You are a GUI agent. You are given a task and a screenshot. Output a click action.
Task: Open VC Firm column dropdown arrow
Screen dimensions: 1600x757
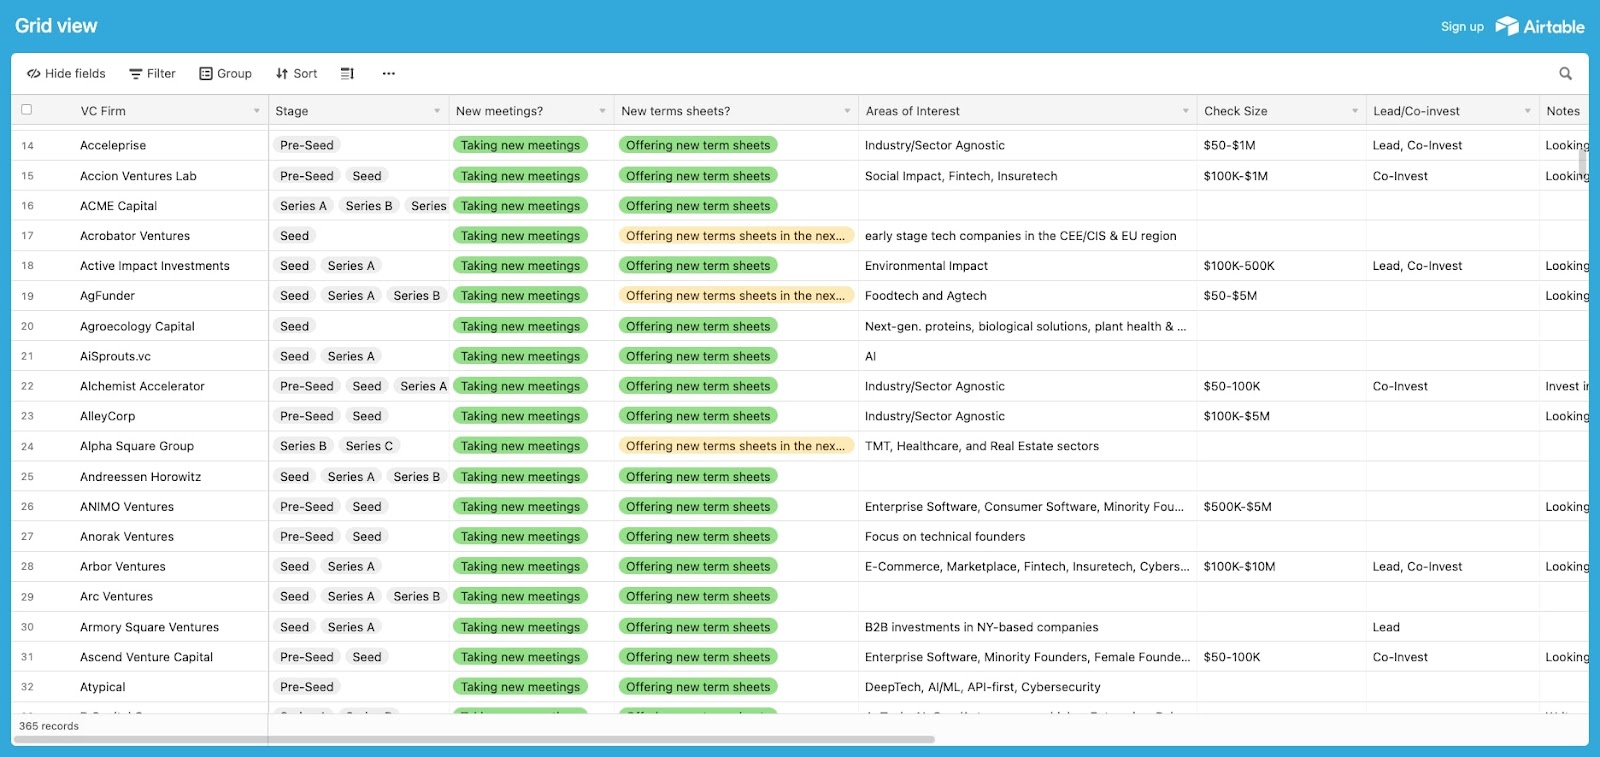click(257, 111)
